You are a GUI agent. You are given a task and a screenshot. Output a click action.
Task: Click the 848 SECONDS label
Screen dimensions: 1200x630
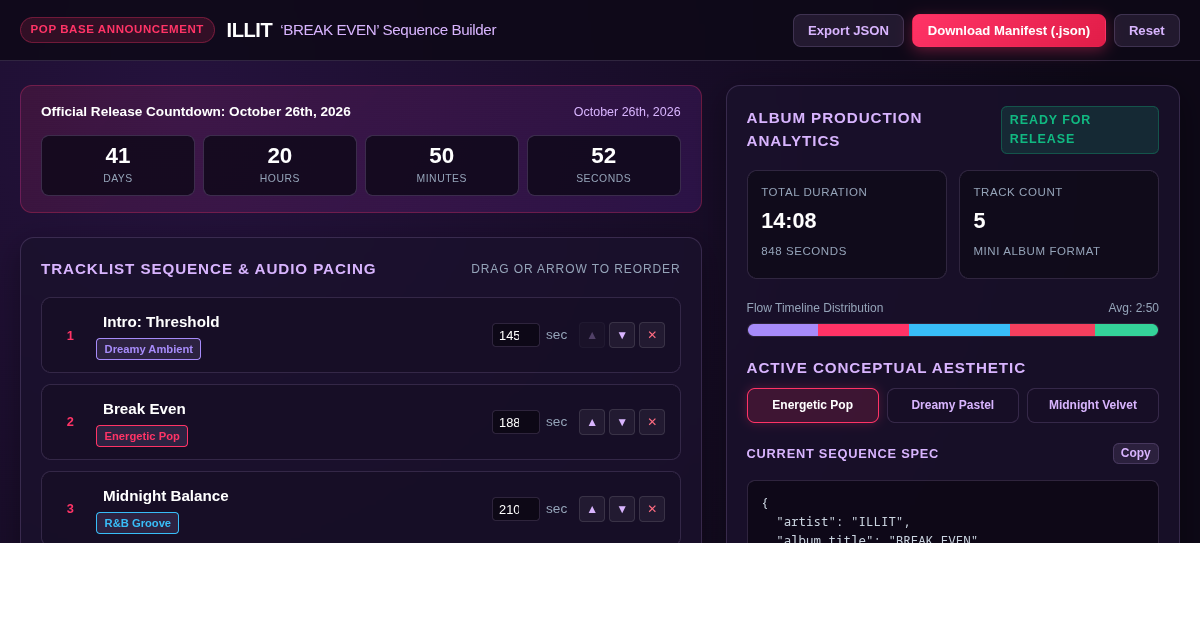pyautogui.click(x=804, y=251)
